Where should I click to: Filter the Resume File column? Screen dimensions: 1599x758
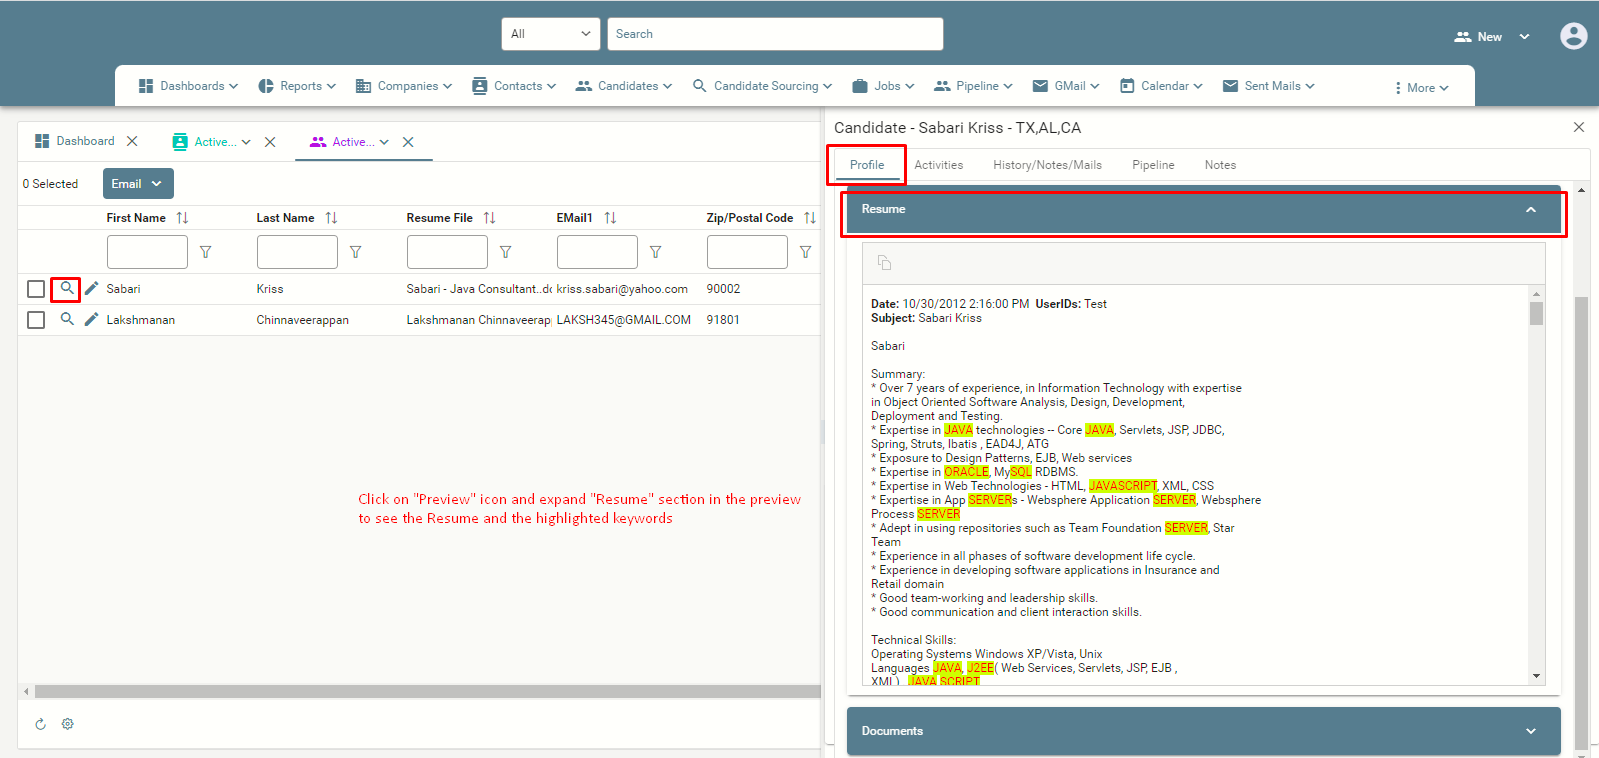click(x=506, y=252)
